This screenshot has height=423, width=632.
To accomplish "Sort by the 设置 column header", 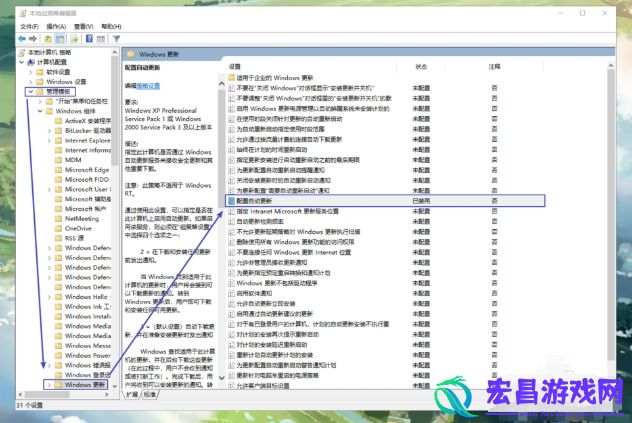I will tap(235, 67).
